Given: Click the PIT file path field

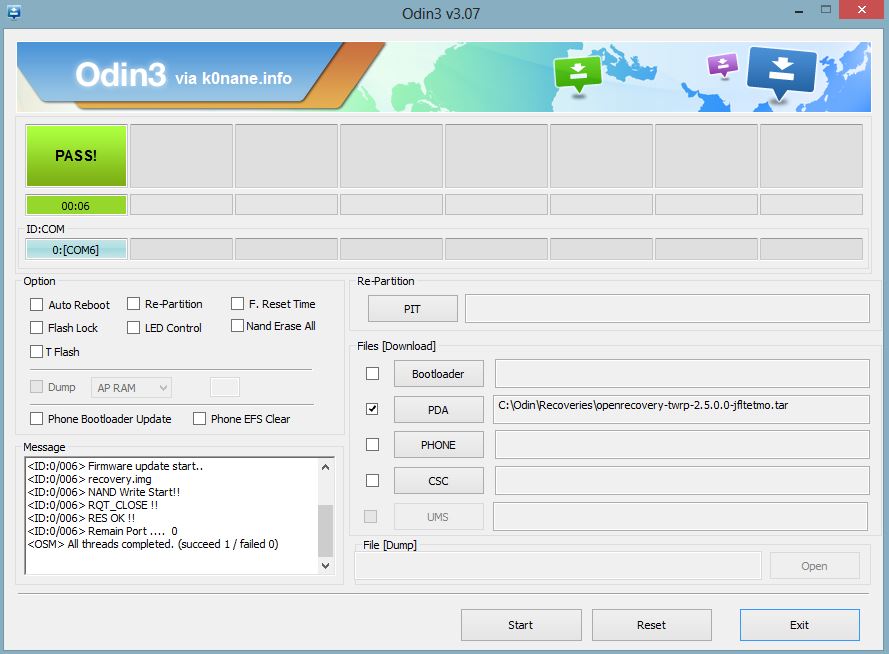Looking at the screenshot, I should [667, 309].
